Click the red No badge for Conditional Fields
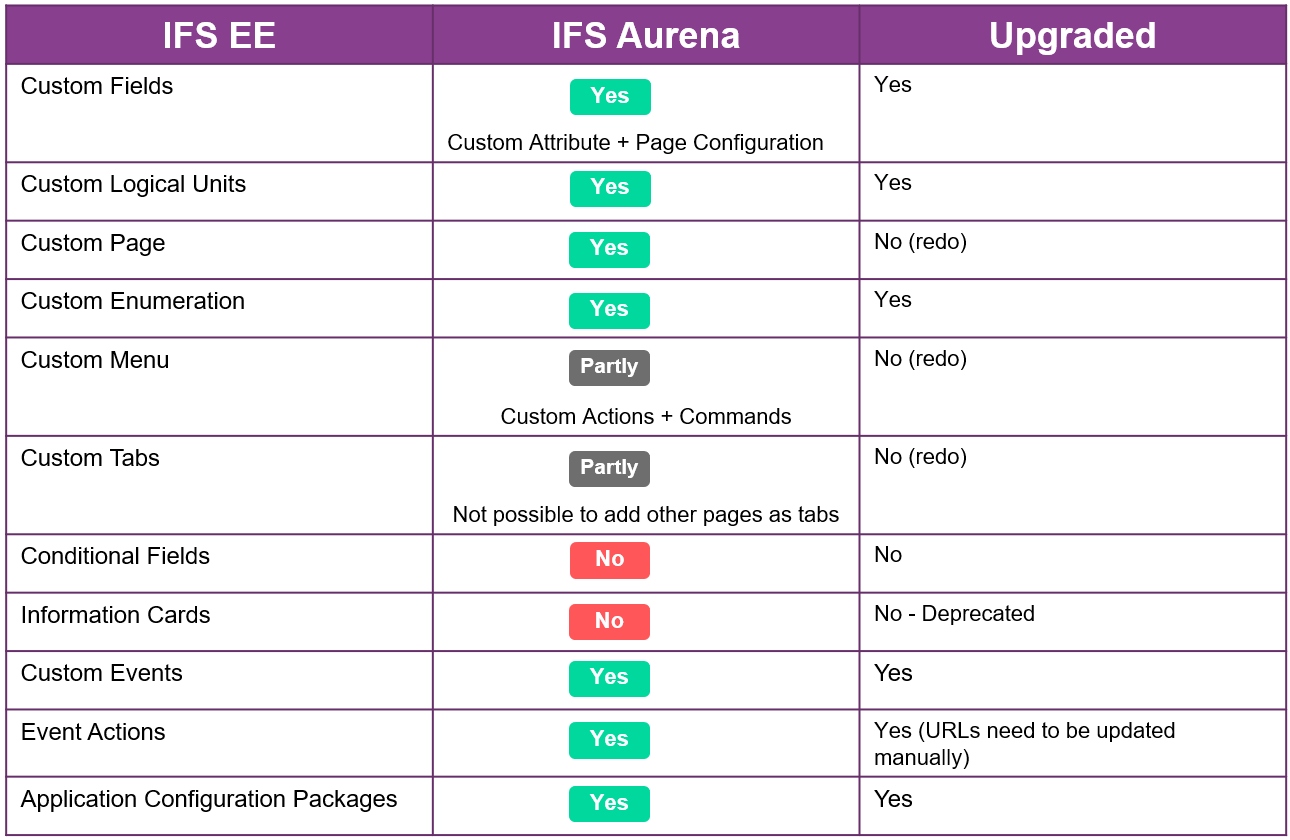 (609, 560)
